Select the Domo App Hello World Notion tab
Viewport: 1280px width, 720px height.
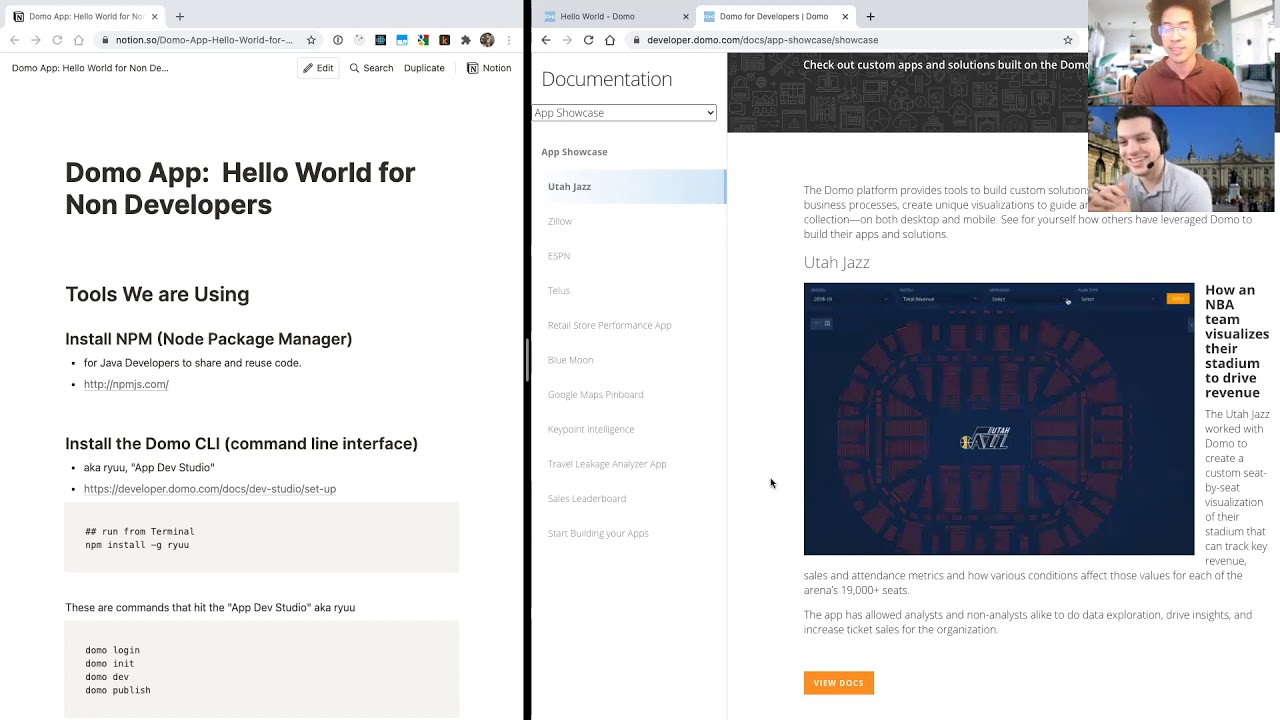point(85,16)
